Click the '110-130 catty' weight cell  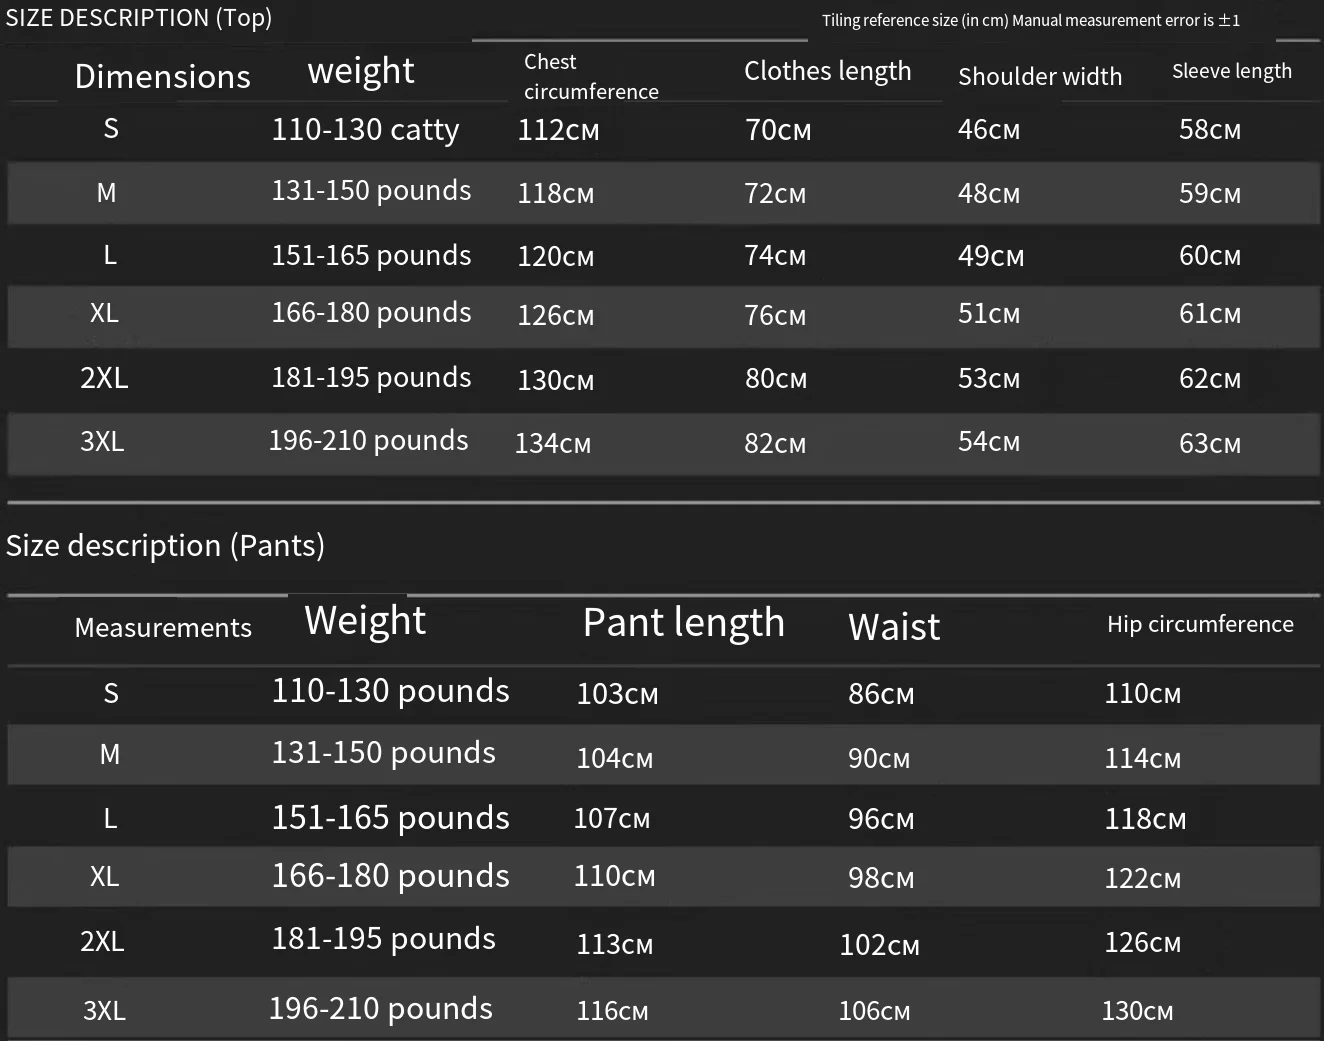click(365, 129)
